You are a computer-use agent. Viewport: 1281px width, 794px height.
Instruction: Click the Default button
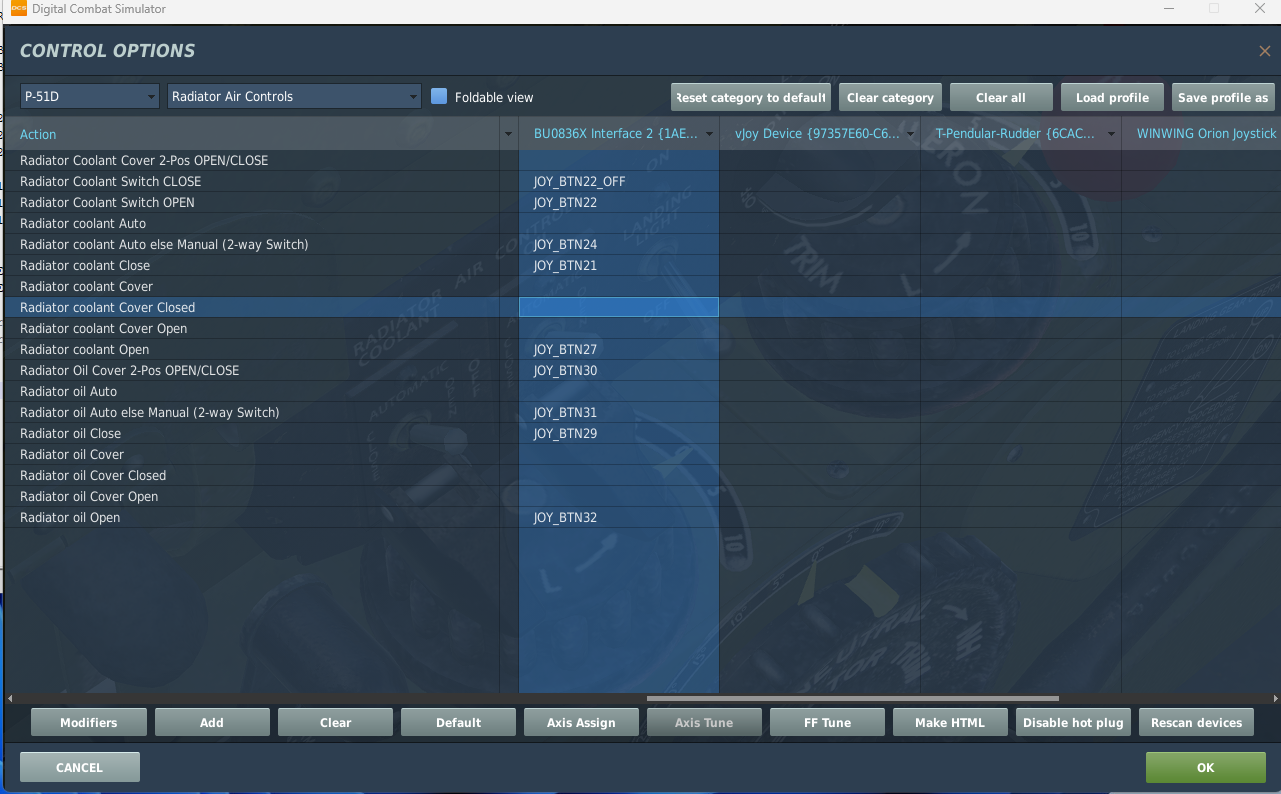pos(458,722)
